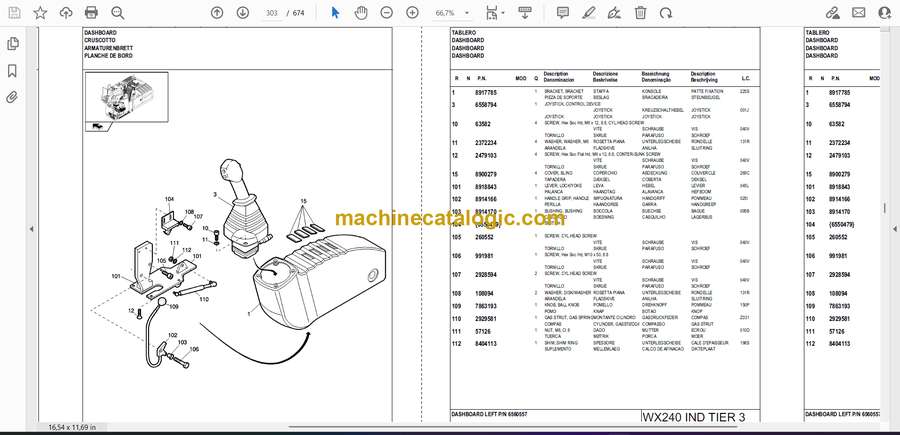The height and width of the screenshot is (435, 900).
Task: Select the arrow selection tool
Action: pos(335,13)
